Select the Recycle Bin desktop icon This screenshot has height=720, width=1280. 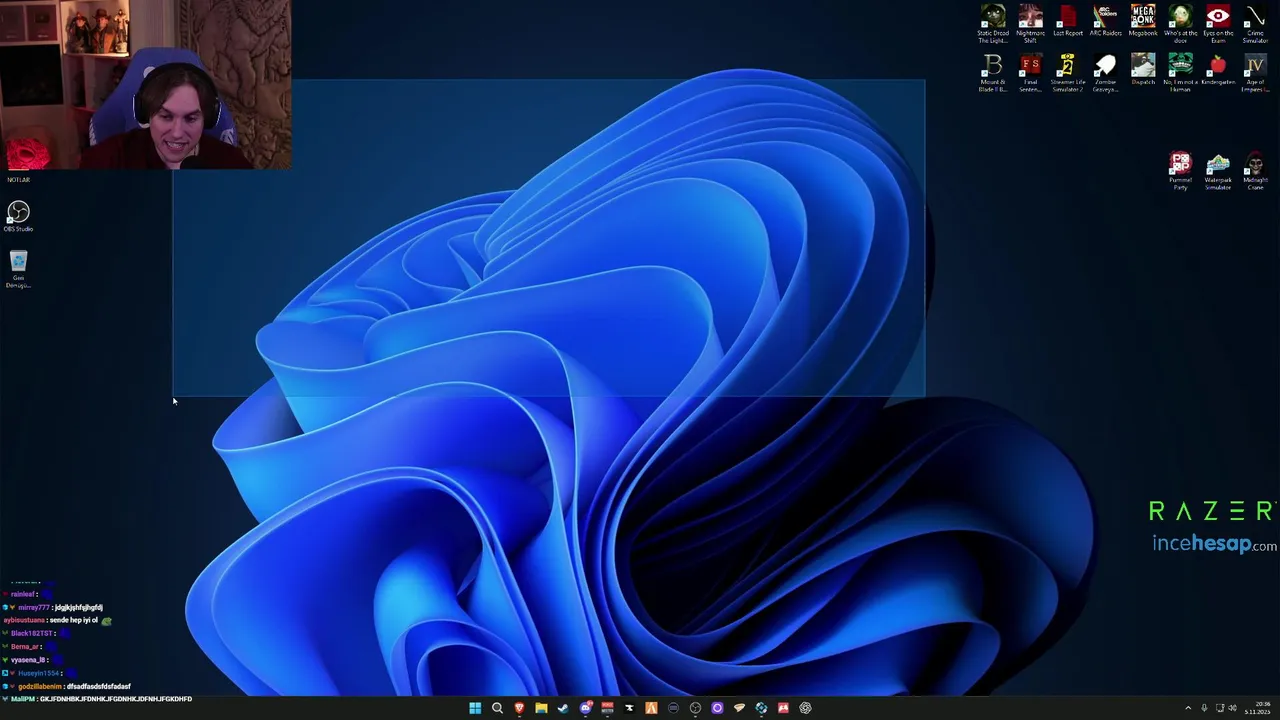point(18,269)
